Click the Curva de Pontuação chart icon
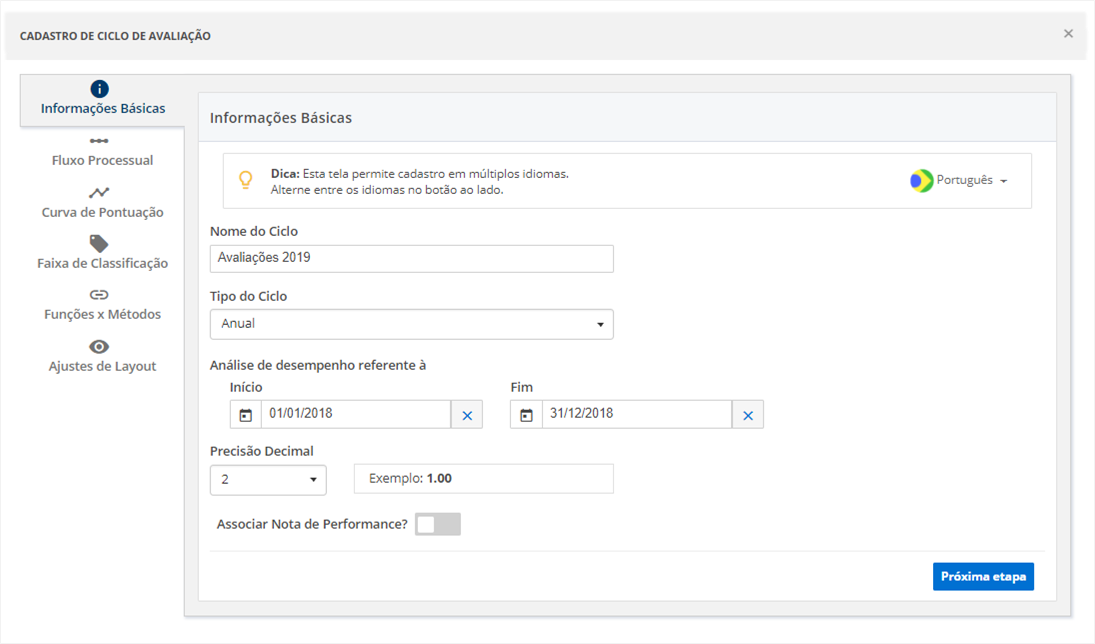 click(99, 193)
